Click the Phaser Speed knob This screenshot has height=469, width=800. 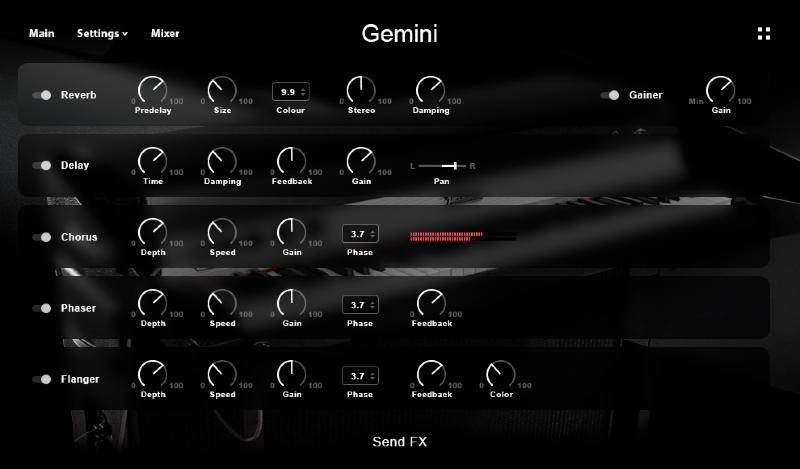(x=222, y=303)
